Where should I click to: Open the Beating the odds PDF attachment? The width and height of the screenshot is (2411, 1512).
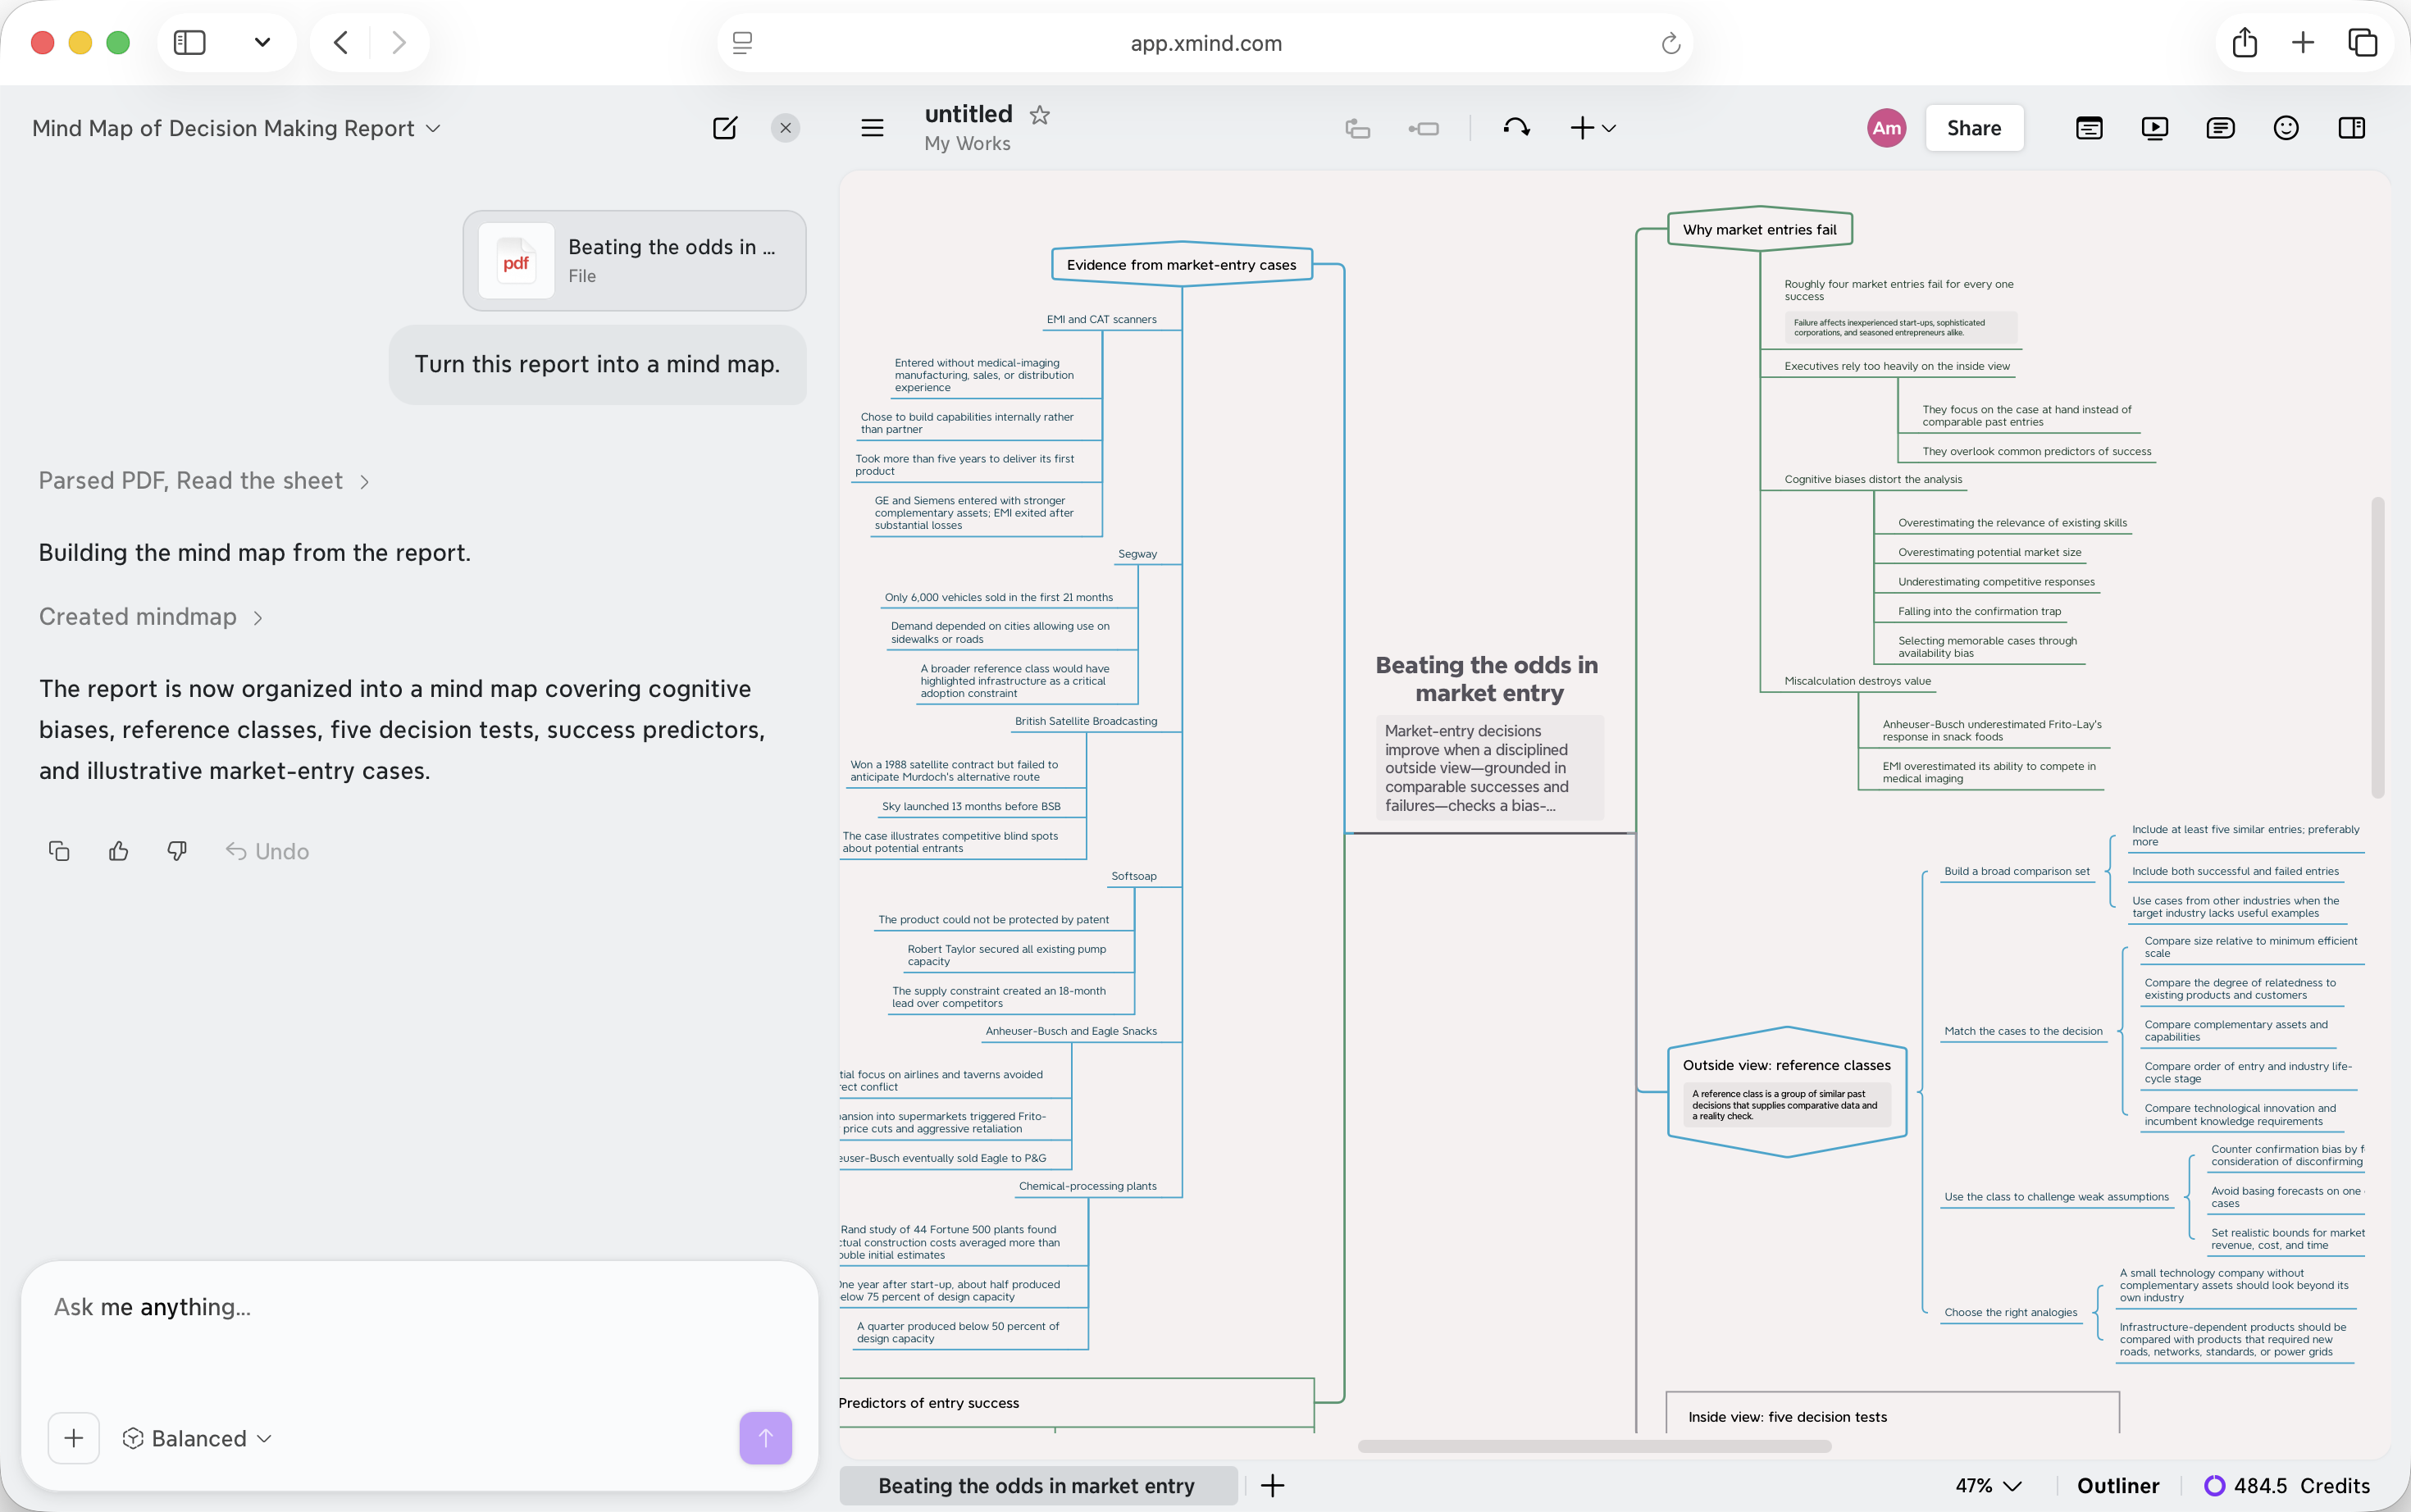[x=634, y=260]
